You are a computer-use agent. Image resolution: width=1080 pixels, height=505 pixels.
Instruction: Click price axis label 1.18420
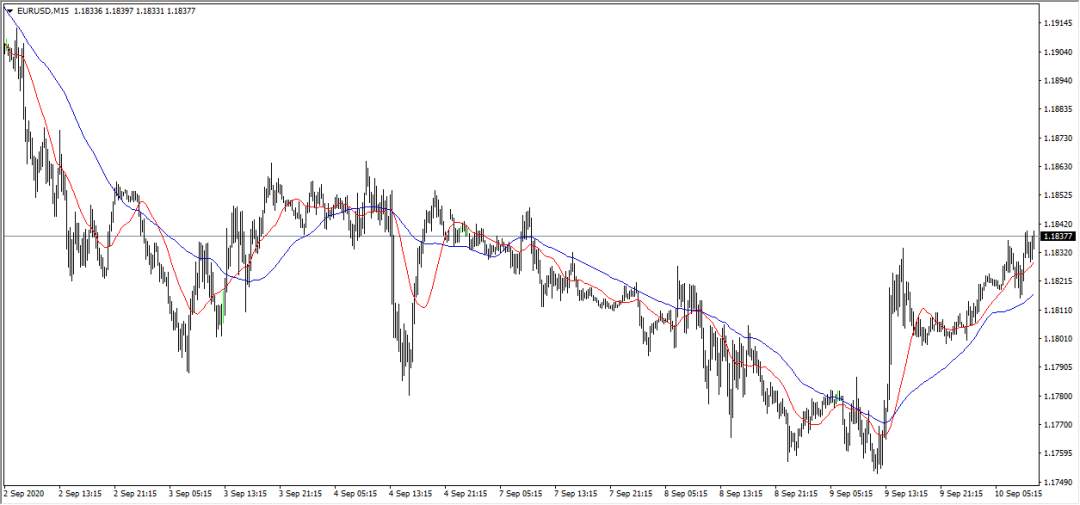pos(1057,224)
